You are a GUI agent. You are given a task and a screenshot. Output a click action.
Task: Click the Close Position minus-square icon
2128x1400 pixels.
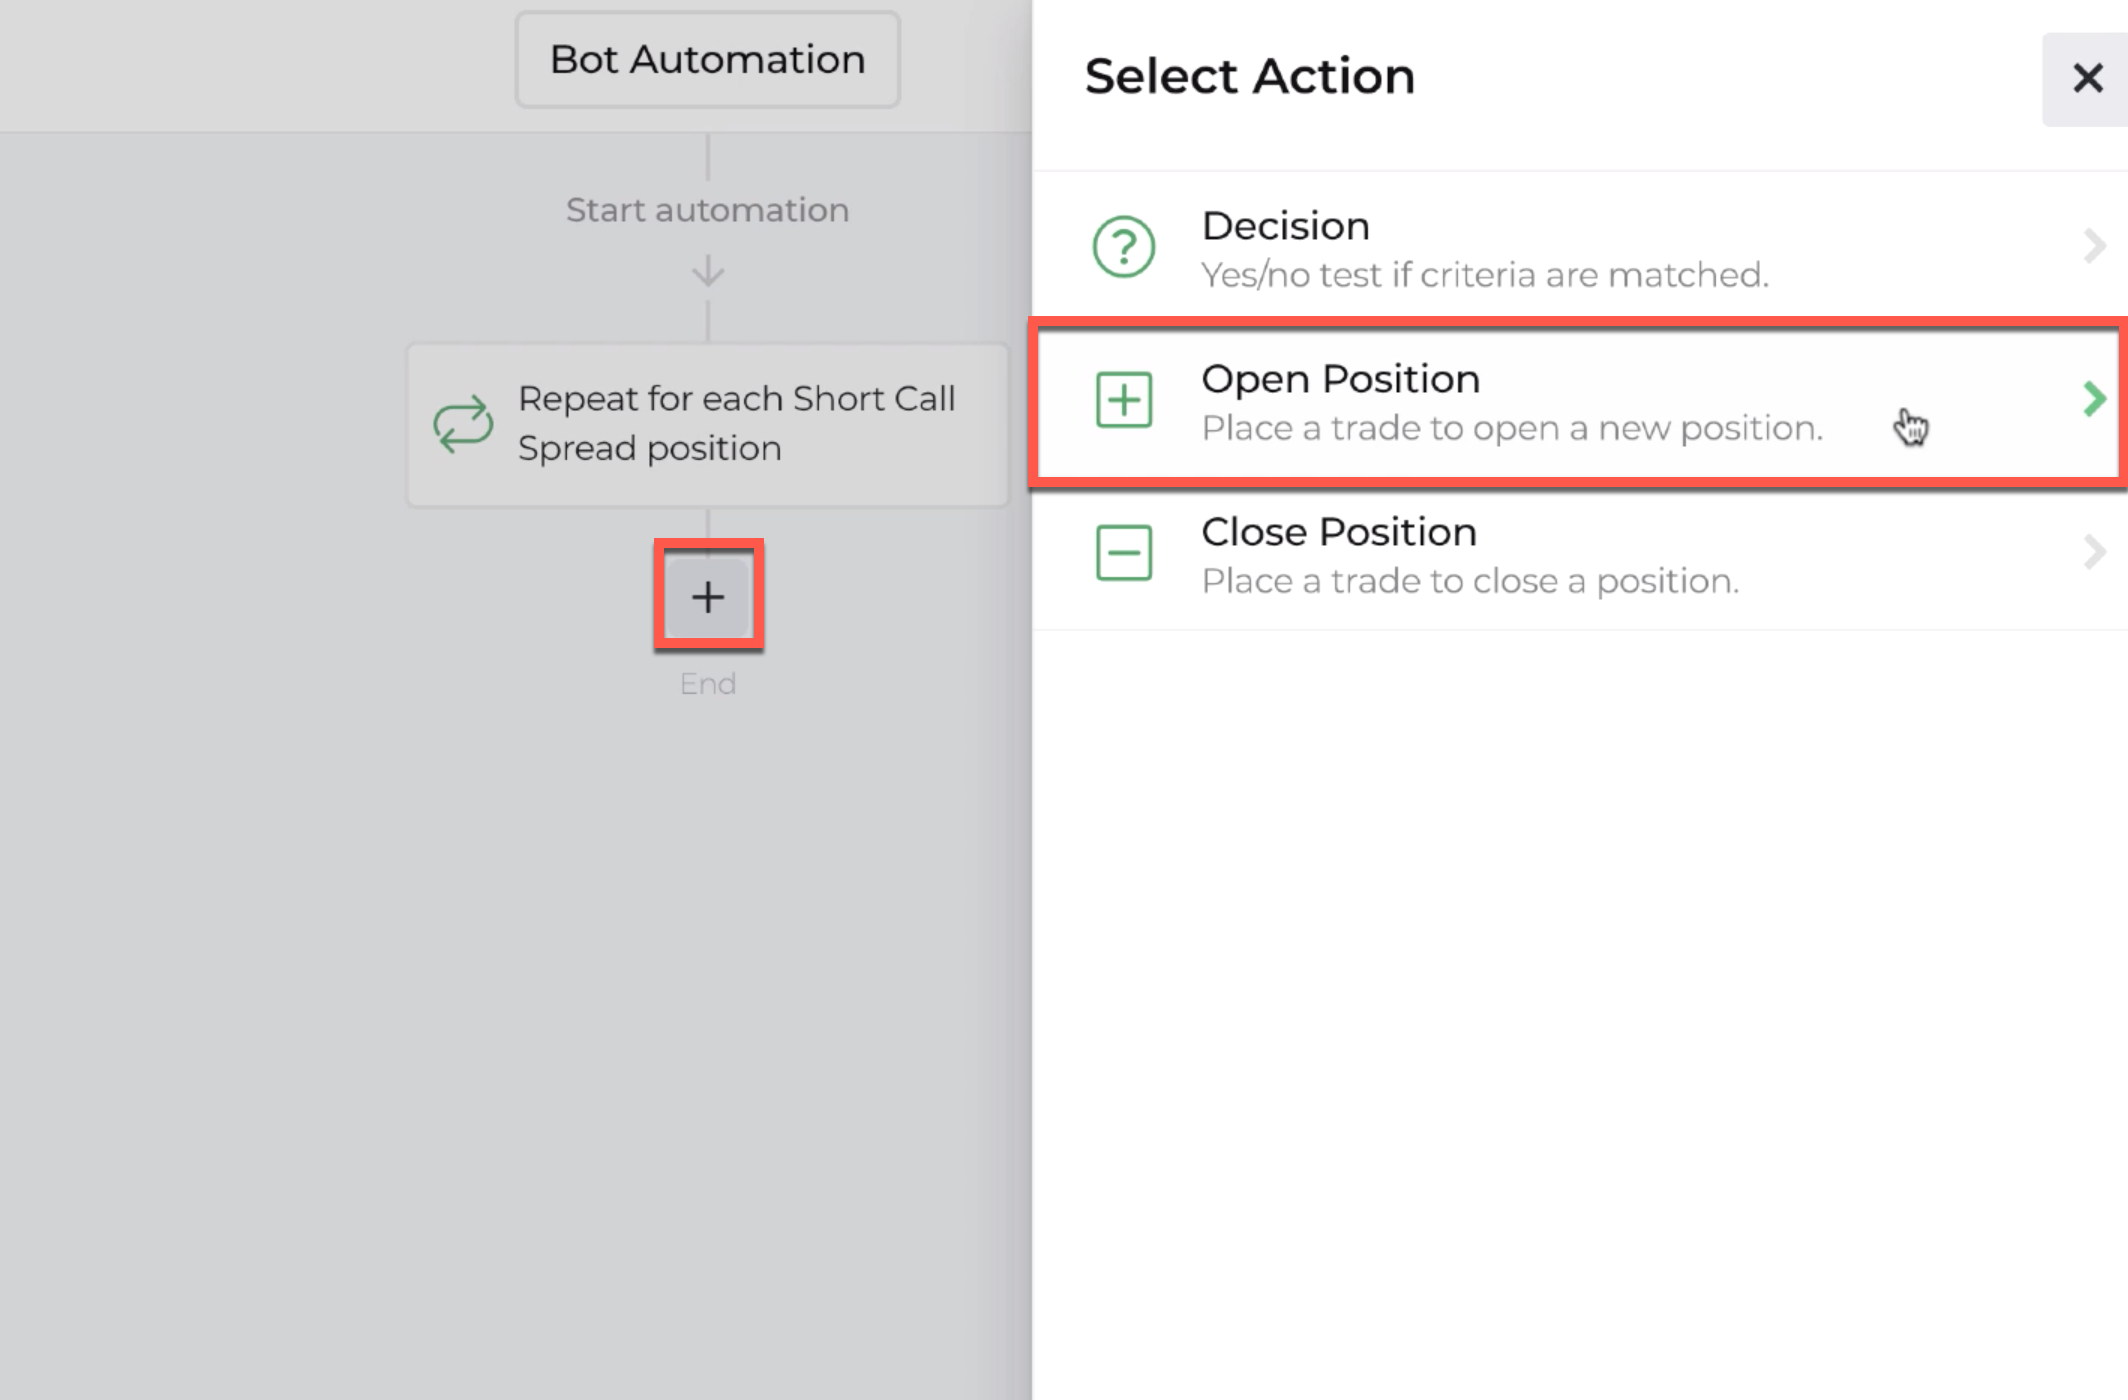(1124, 553)
